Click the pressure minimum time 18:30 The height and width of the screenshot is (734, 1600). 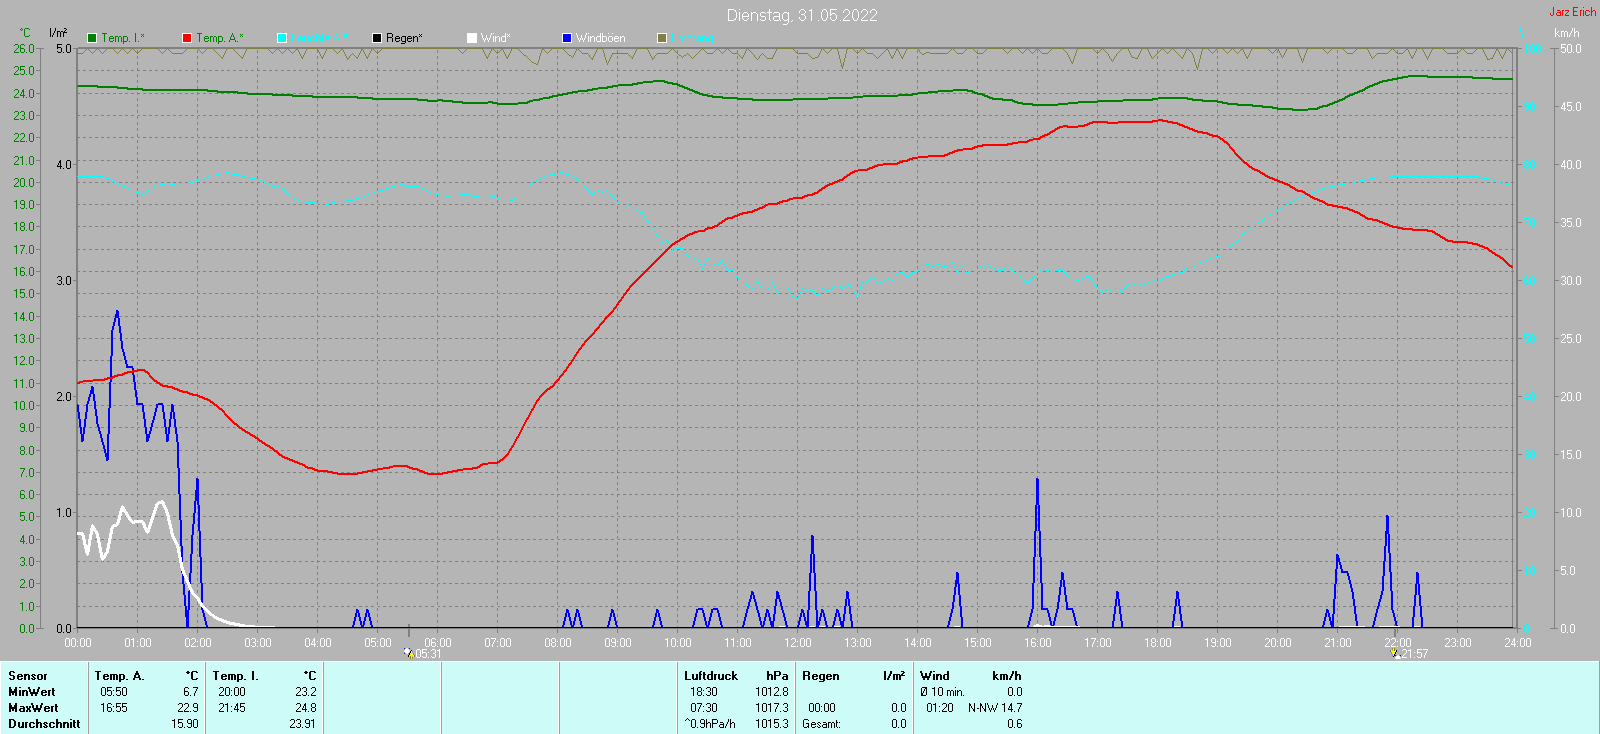[704, 692]
